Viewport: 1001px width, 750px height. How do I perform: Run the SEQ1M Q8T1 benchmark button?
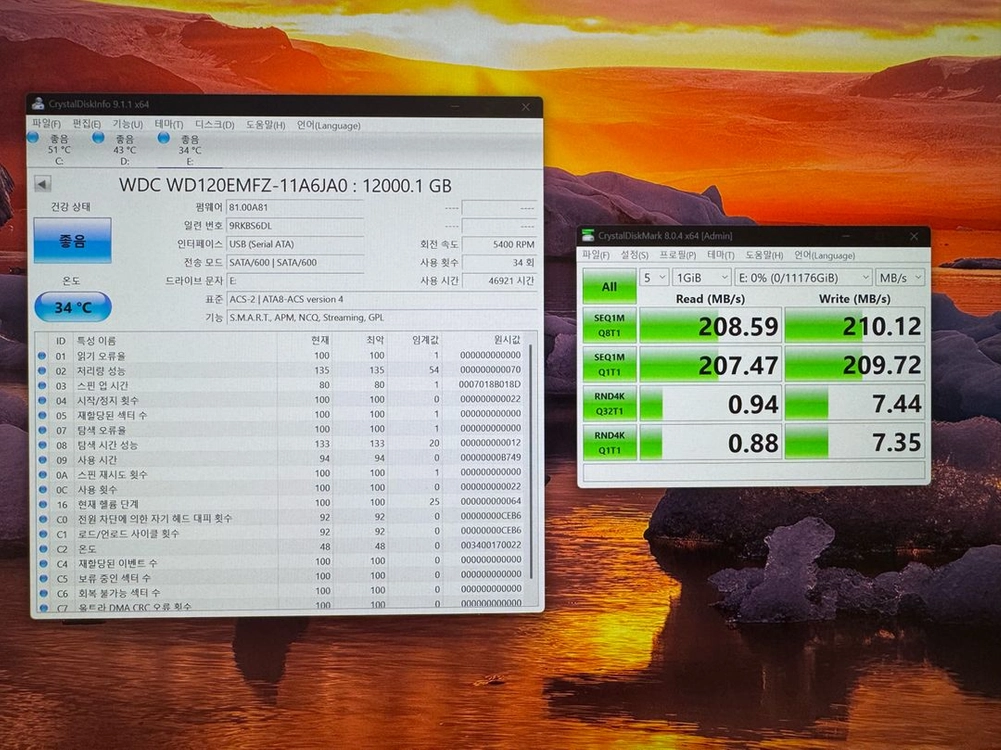tap(610, 326)
